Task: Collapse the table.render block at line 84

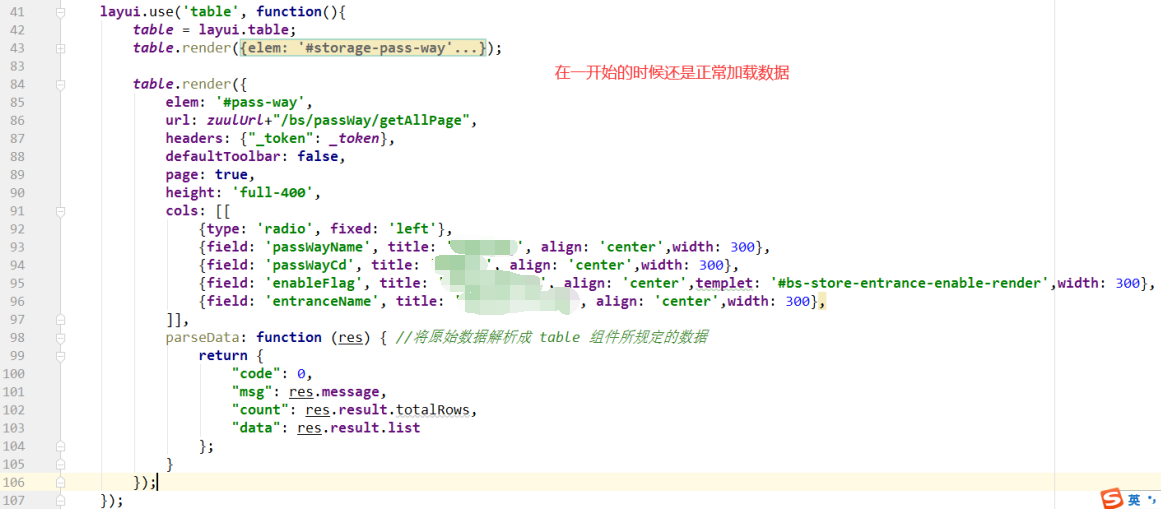Action: pyautogui.click(x=60, y=84)
